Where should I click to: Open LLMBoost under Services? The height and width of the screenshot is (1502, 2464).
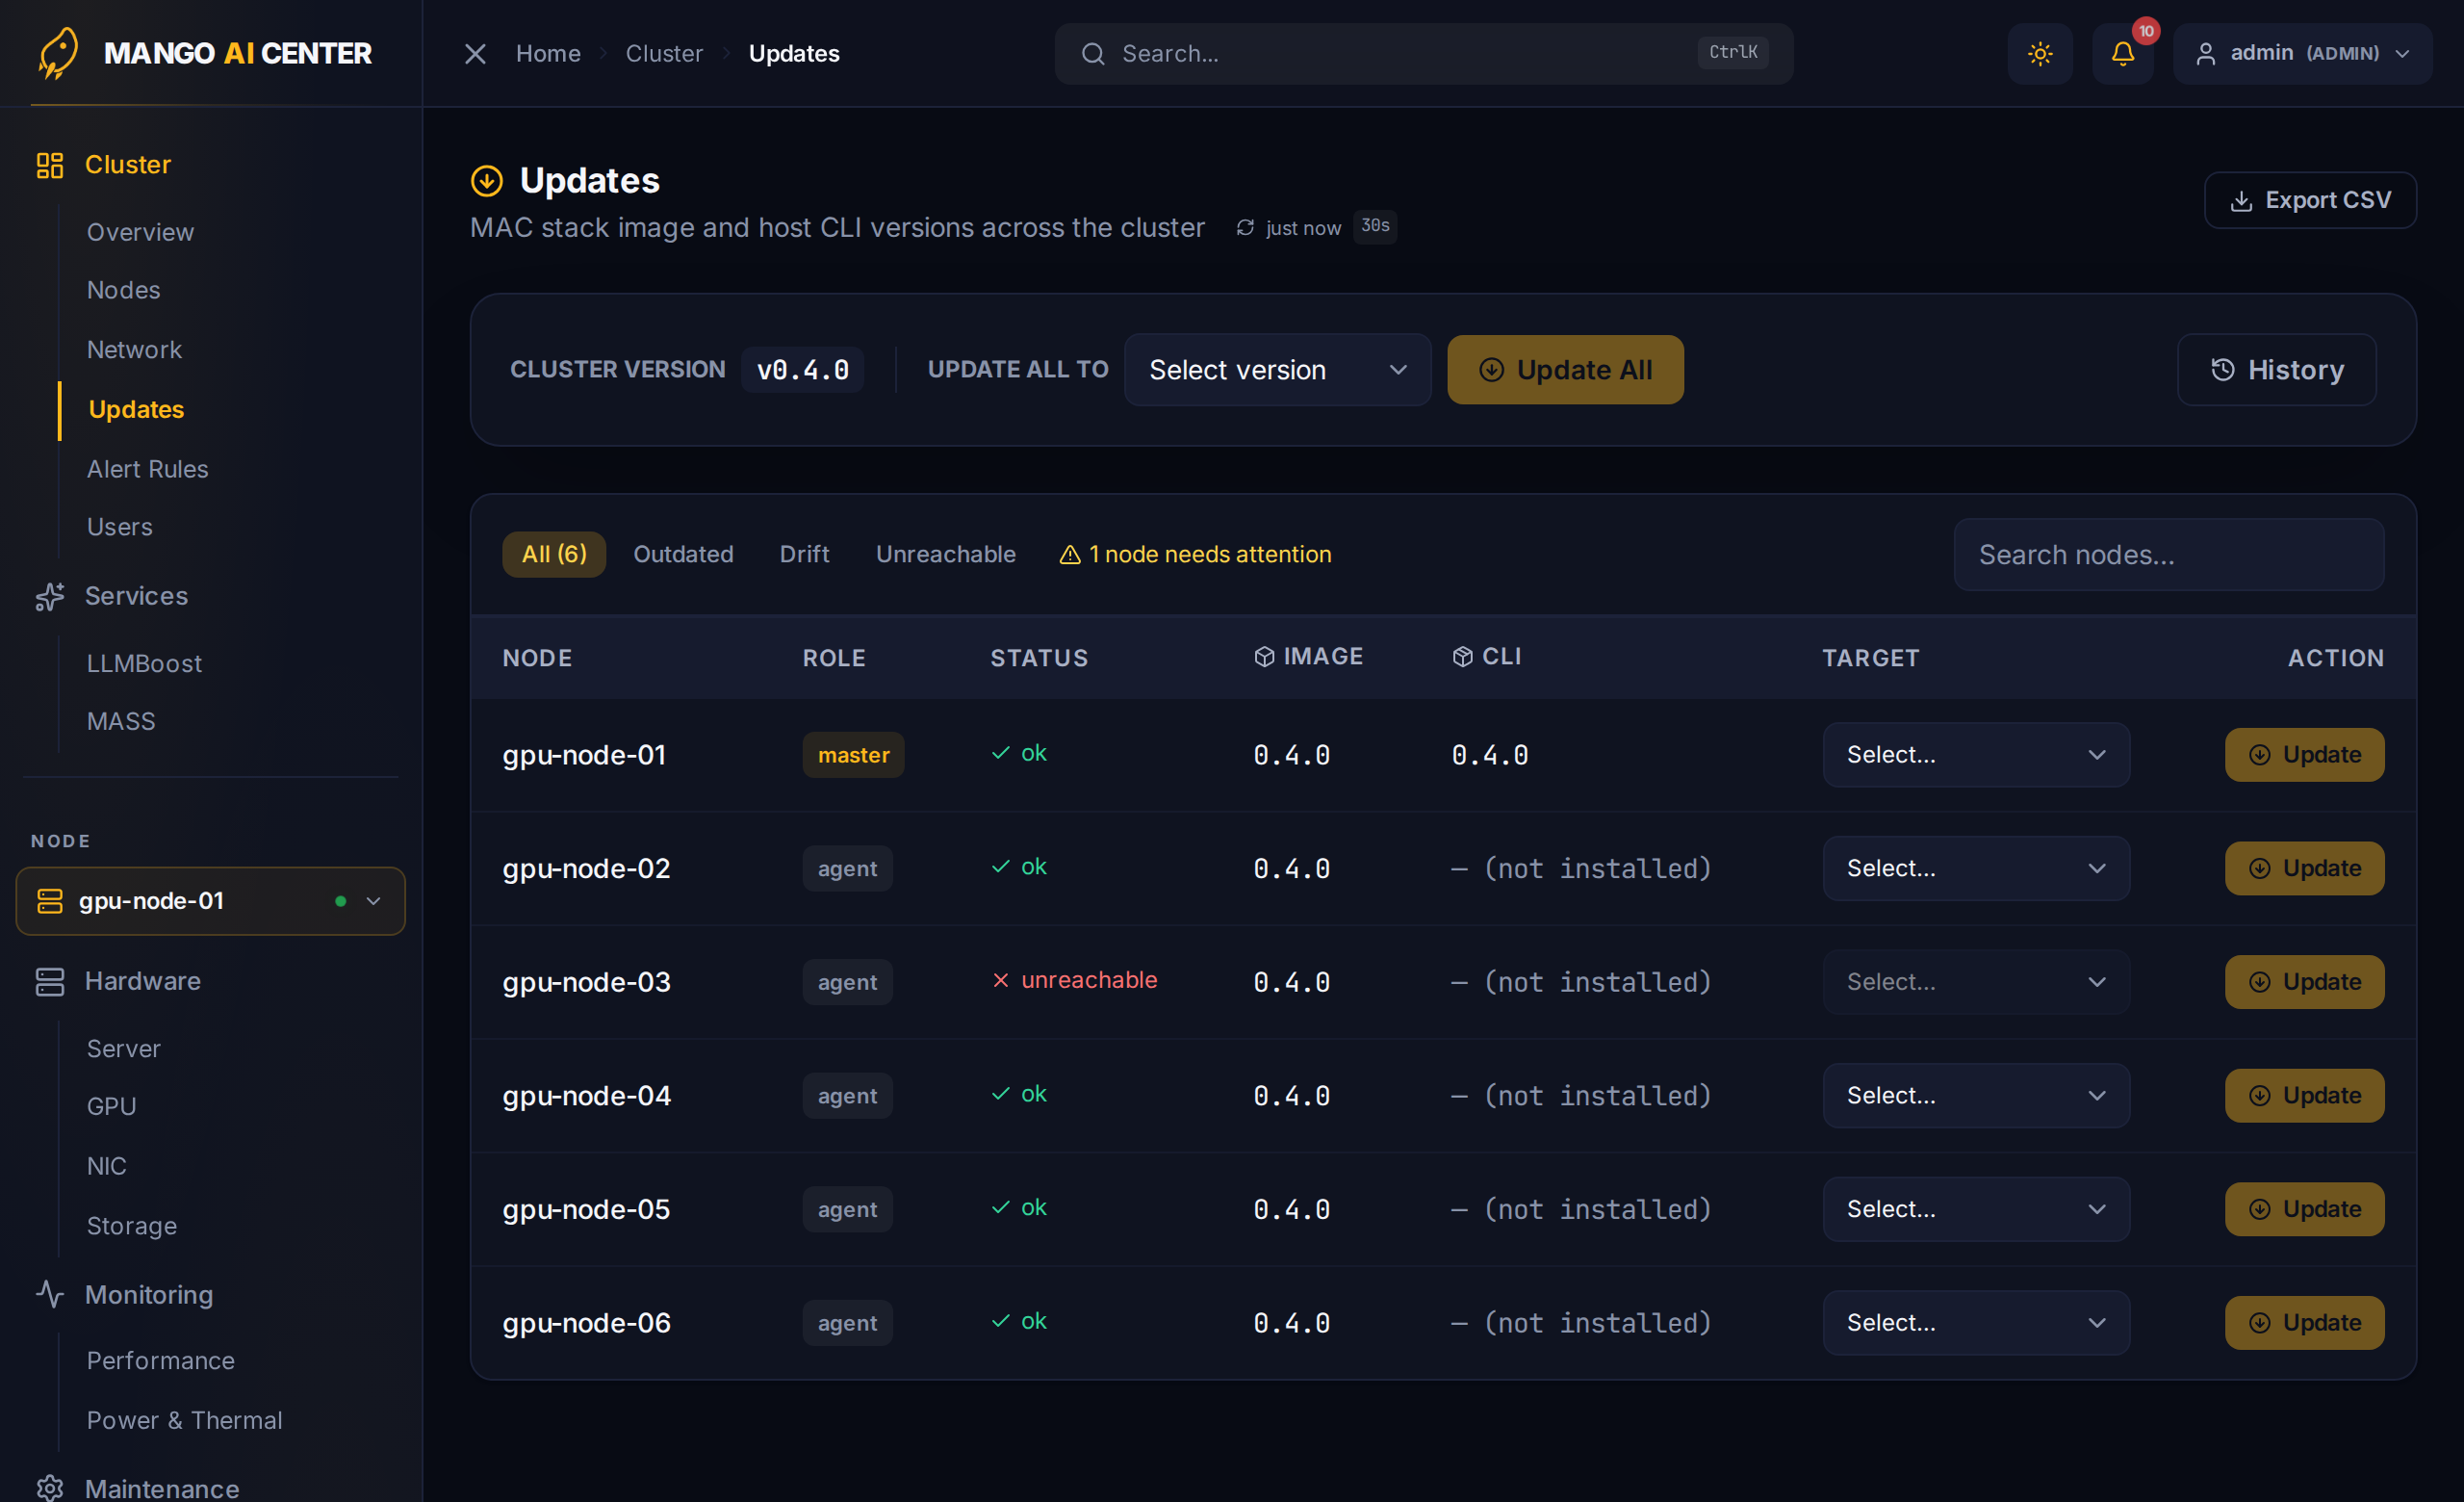pos(144,663)
